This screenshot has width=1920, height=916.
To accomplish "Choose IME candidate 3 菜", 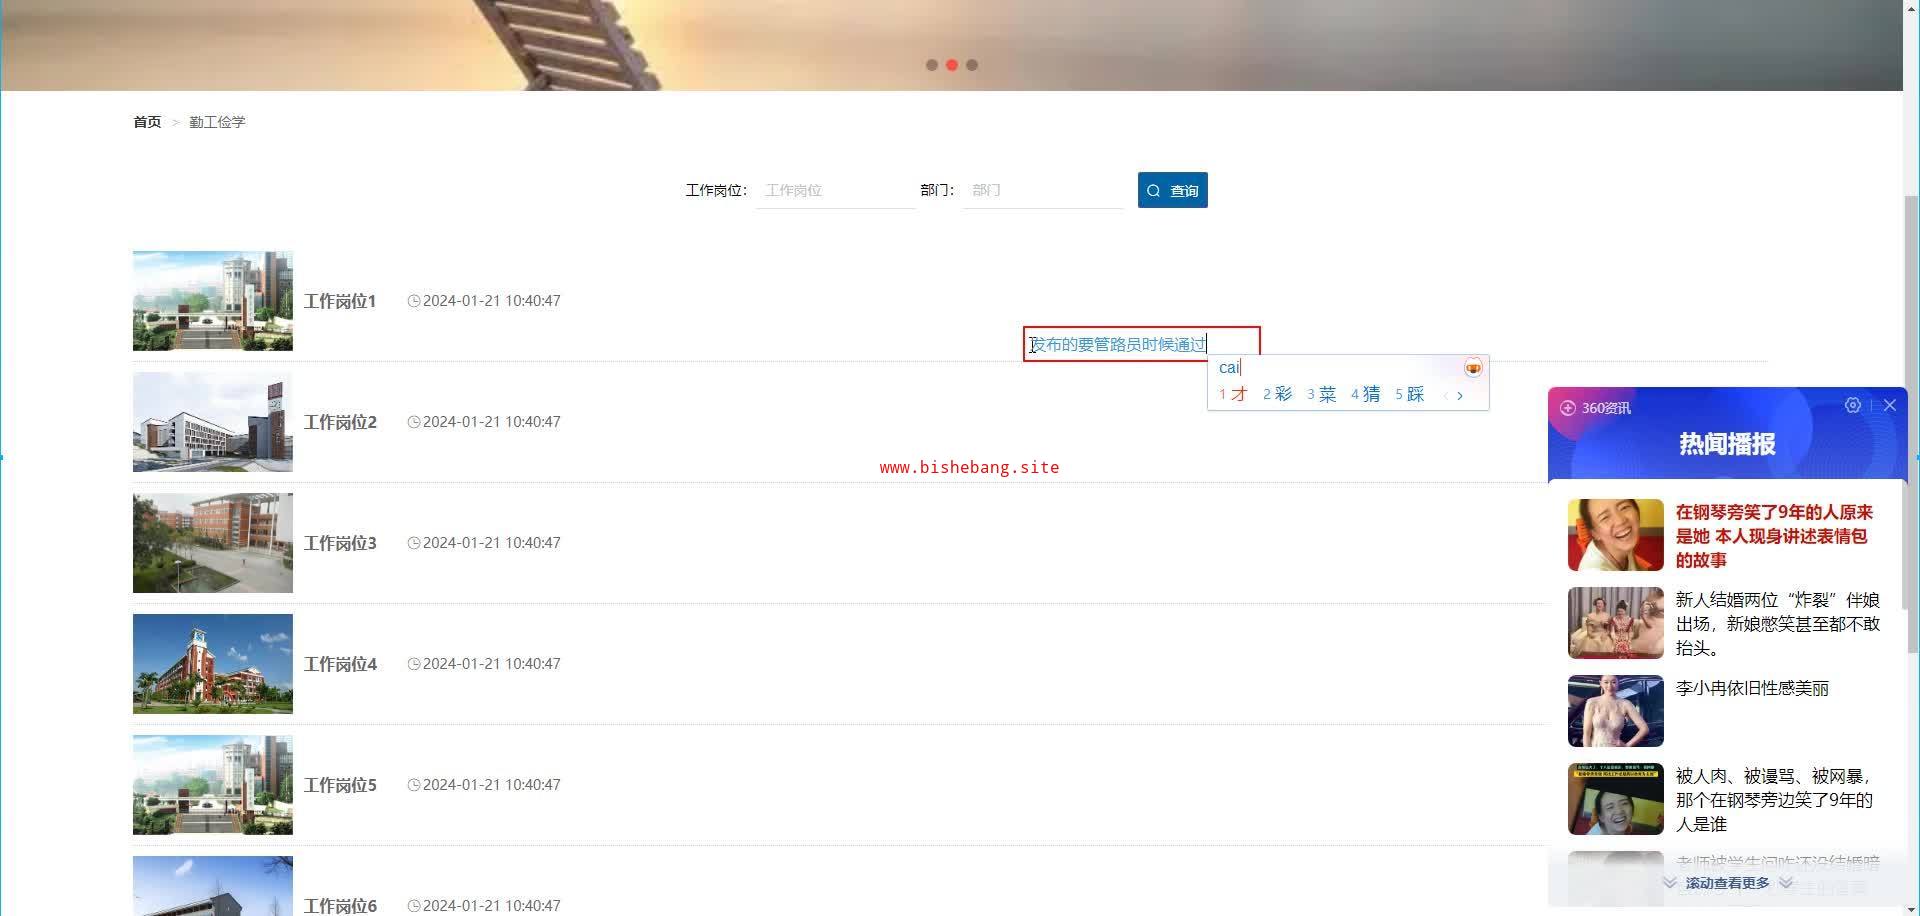I will coord(1321,394).
